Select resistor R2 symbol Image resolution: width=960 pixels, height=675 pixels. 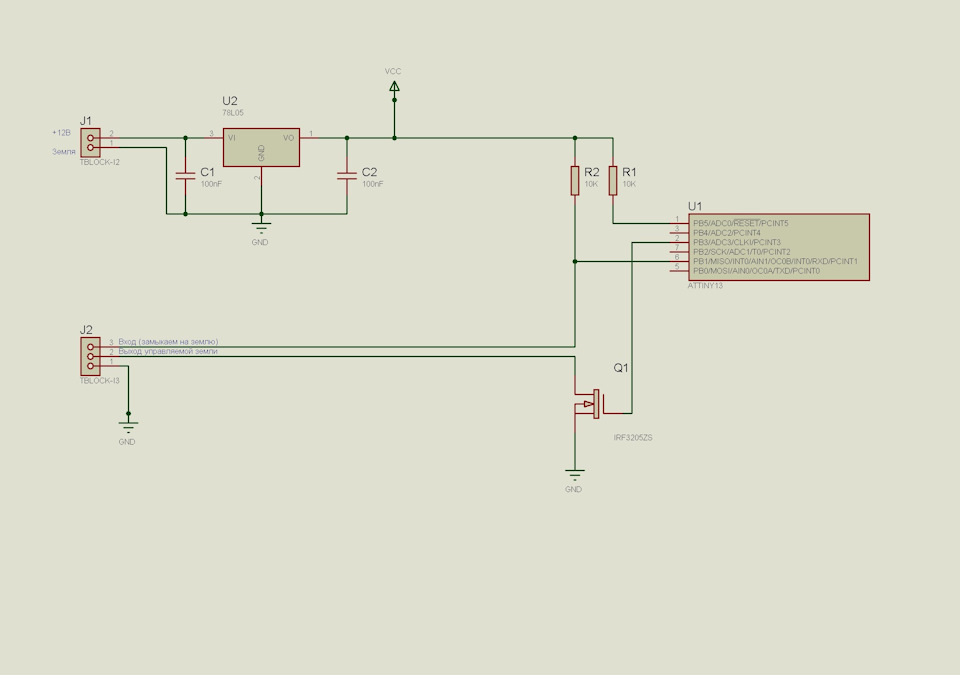[x=575, y=181]
